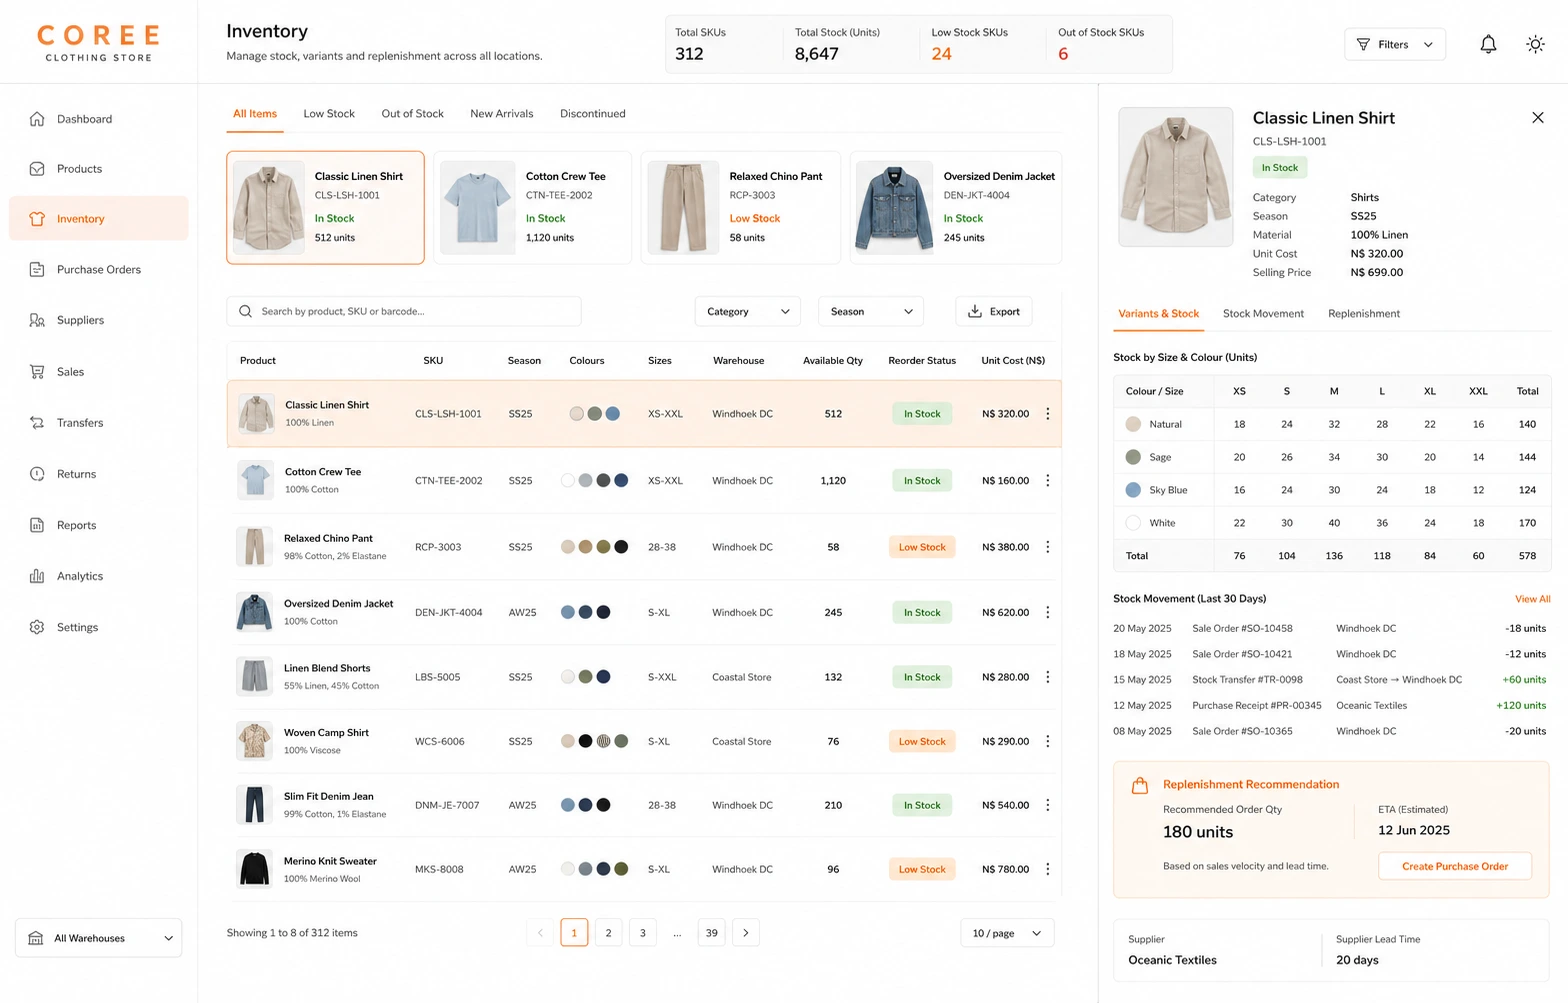Close the Classic Linen Shirt detail panel
1568x1003 pixels.
[1538, 118]
